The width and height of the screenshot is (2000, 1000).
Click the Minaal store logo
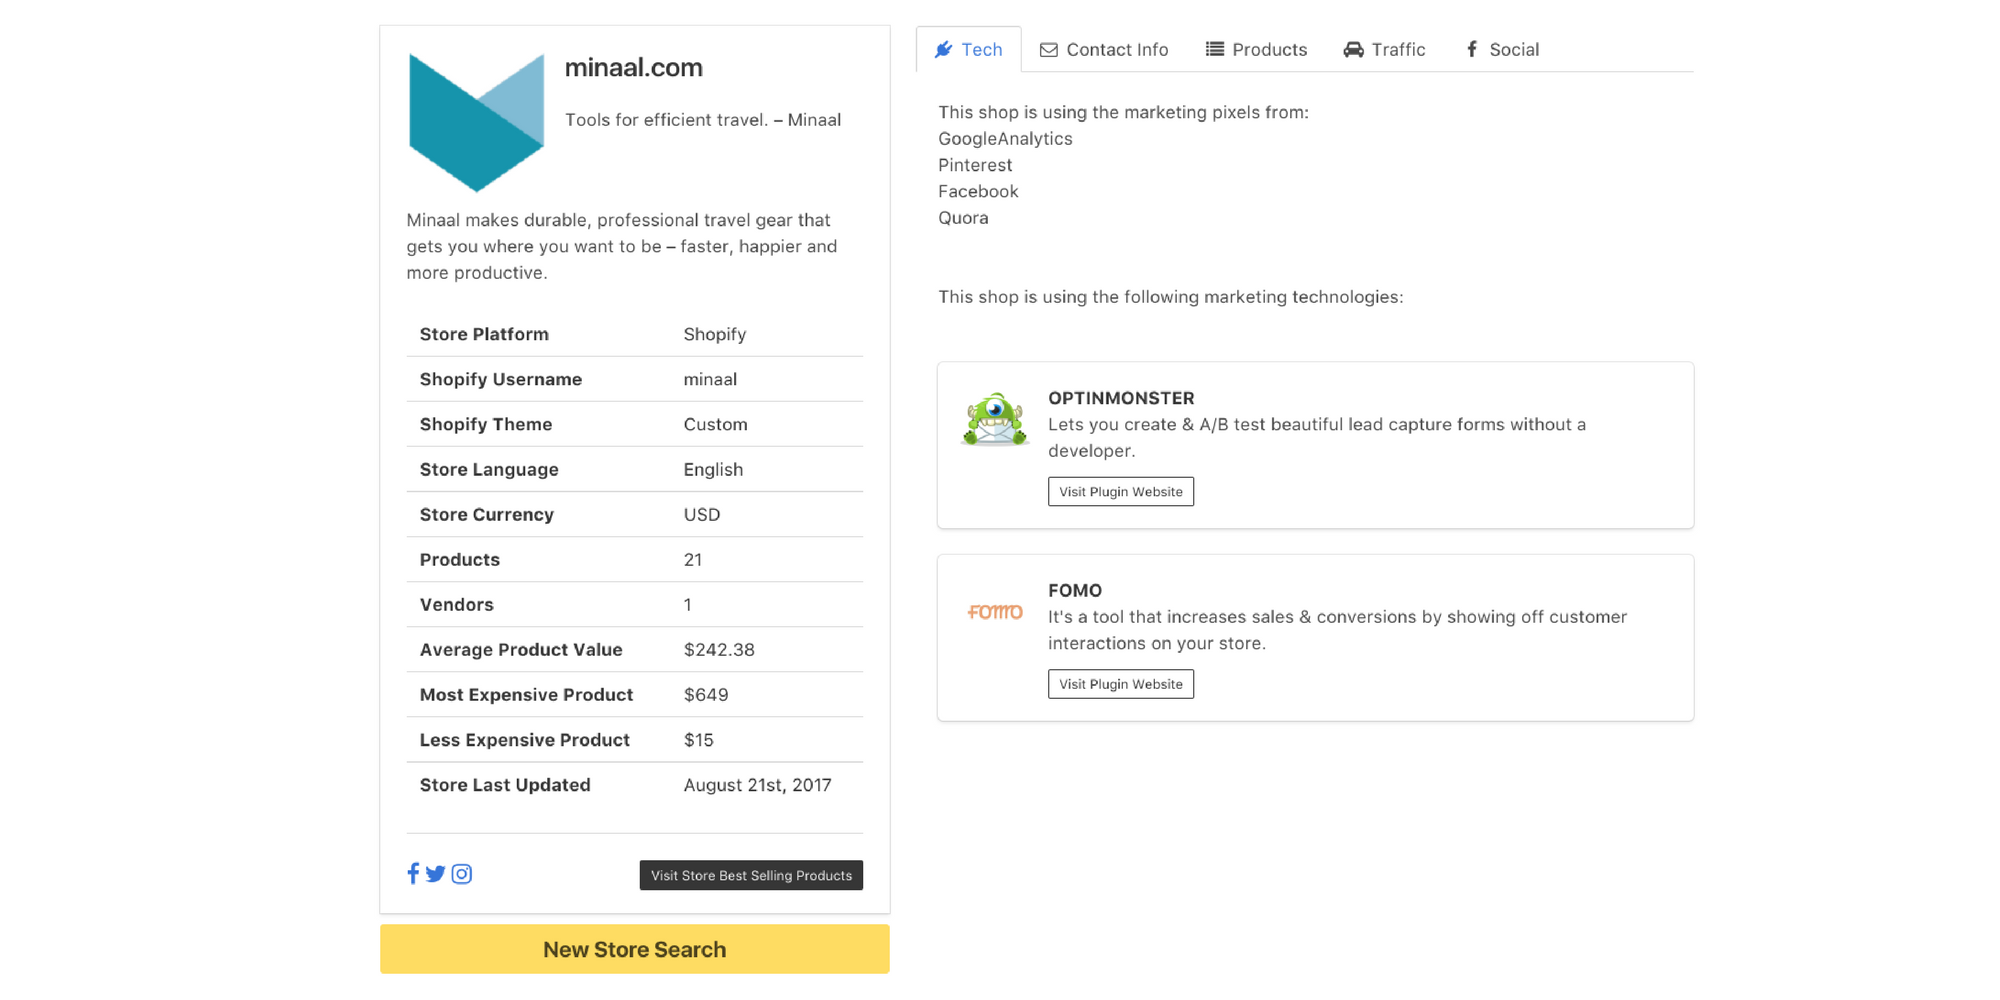[x=476, y=122]
